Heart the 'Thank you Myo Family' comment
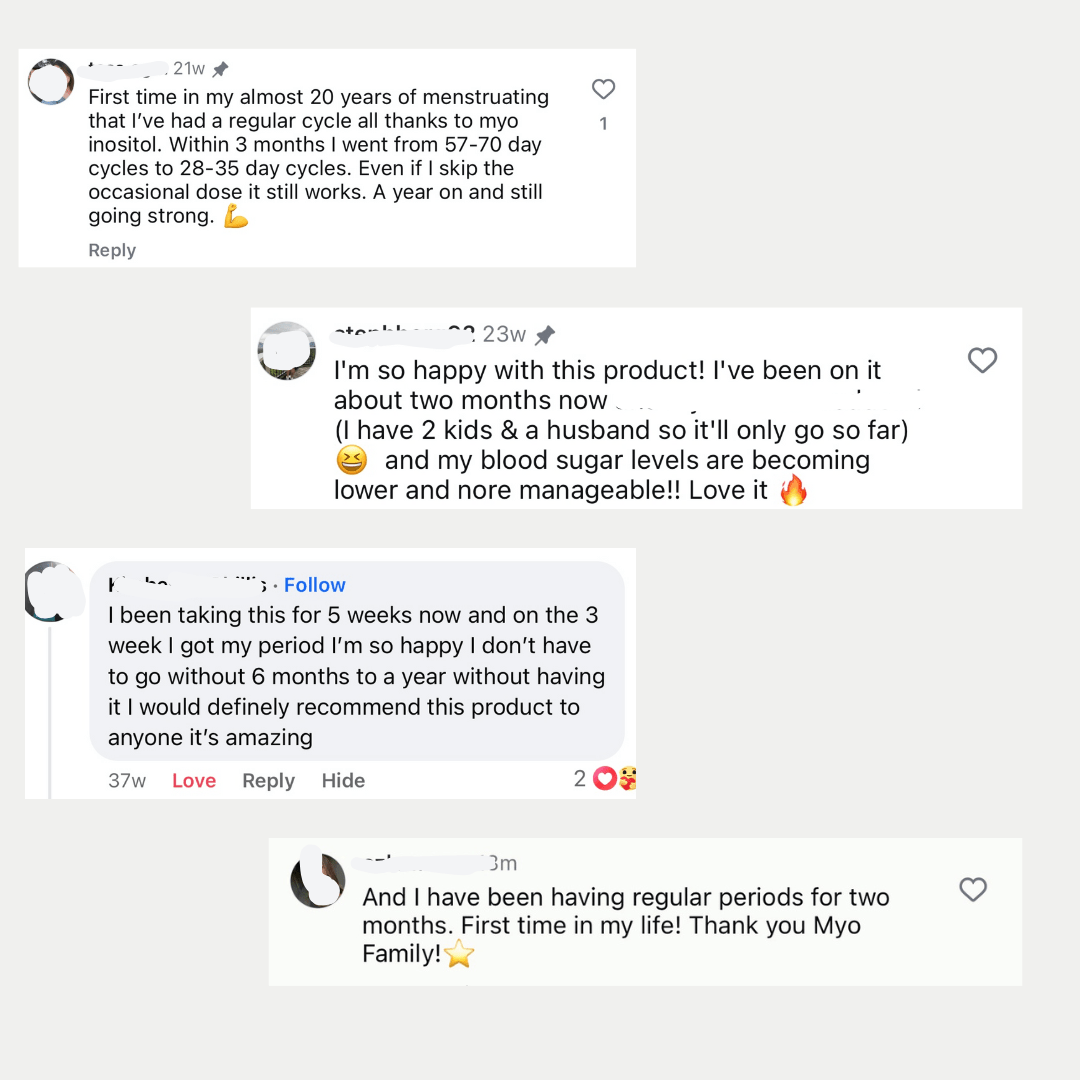 972,889
